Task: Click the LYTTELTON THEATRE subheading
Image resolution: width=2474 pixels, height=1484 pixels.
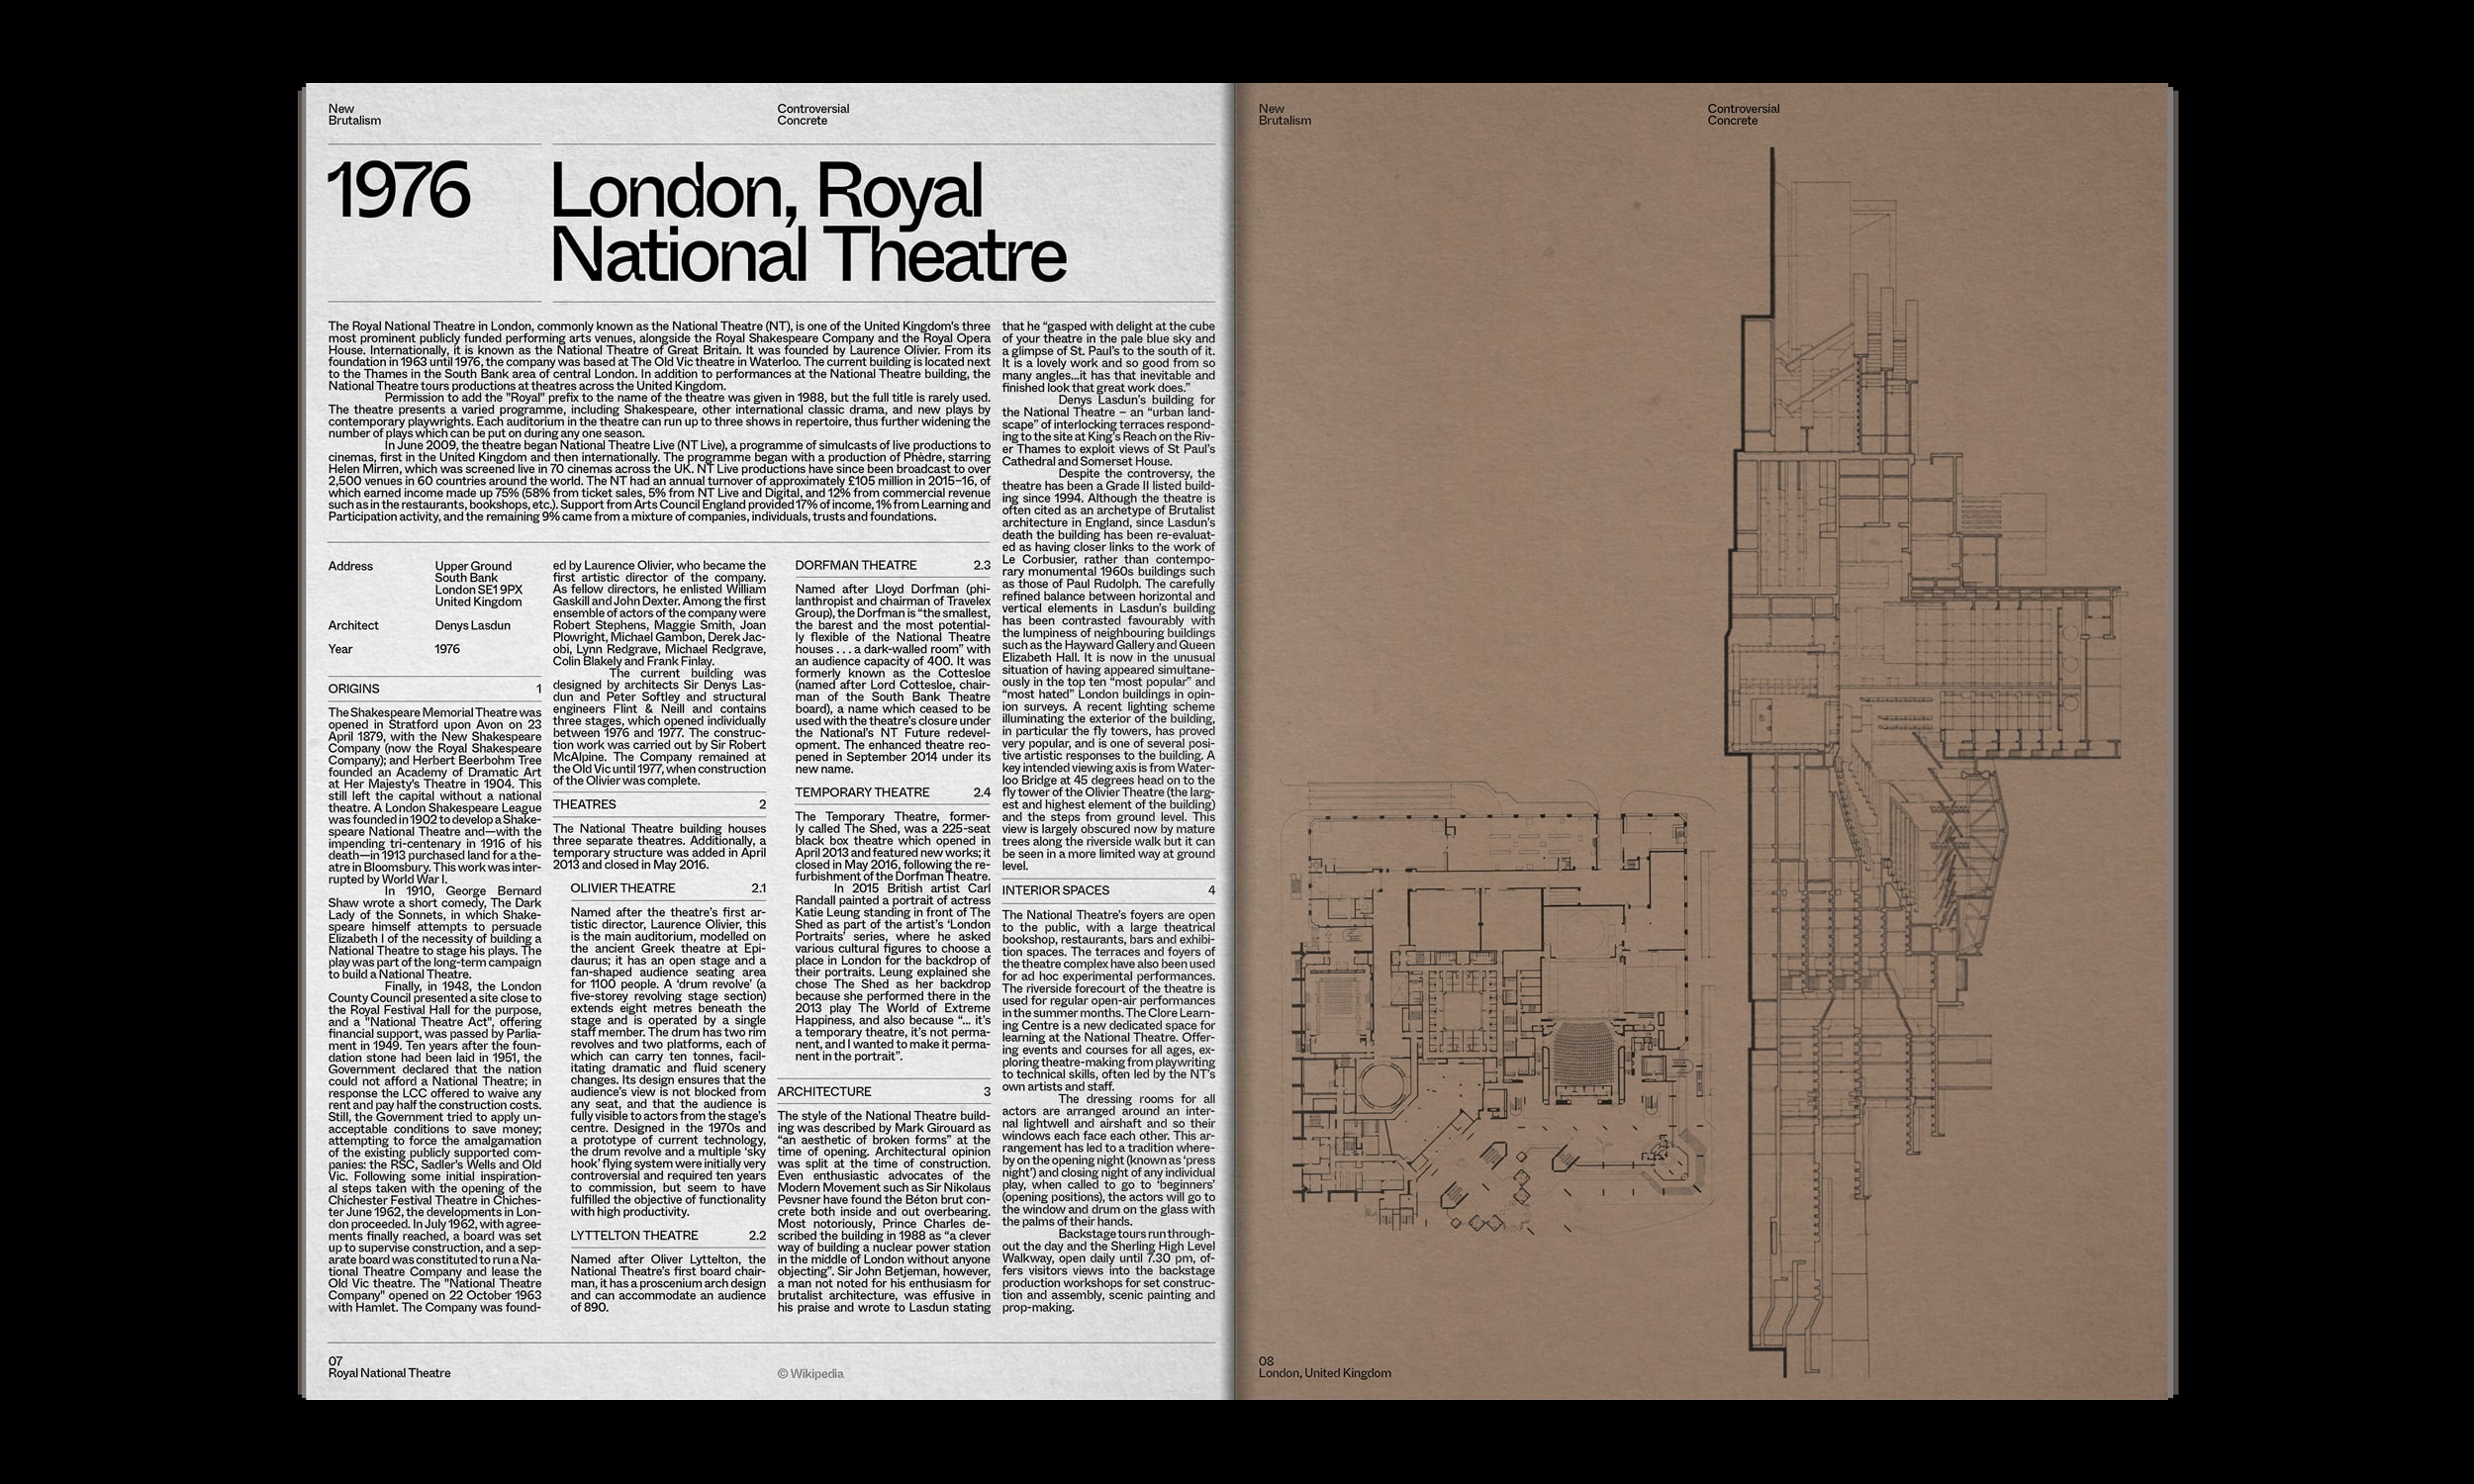Action: coord(635,1236)
